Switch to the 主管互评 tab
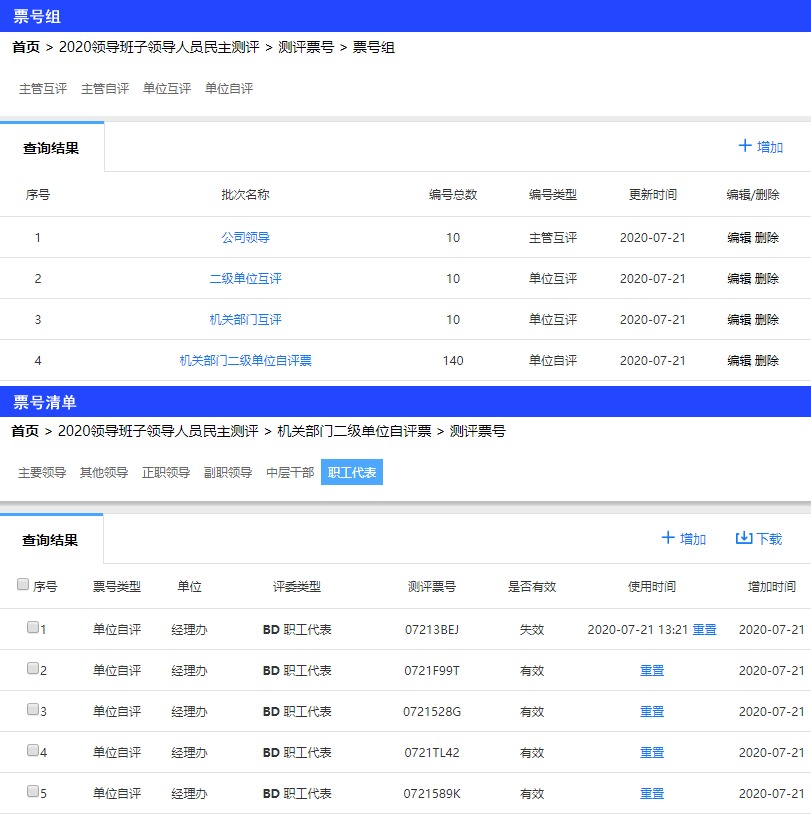Viewport: 811px width, 815px height. [x=43, y=89]
